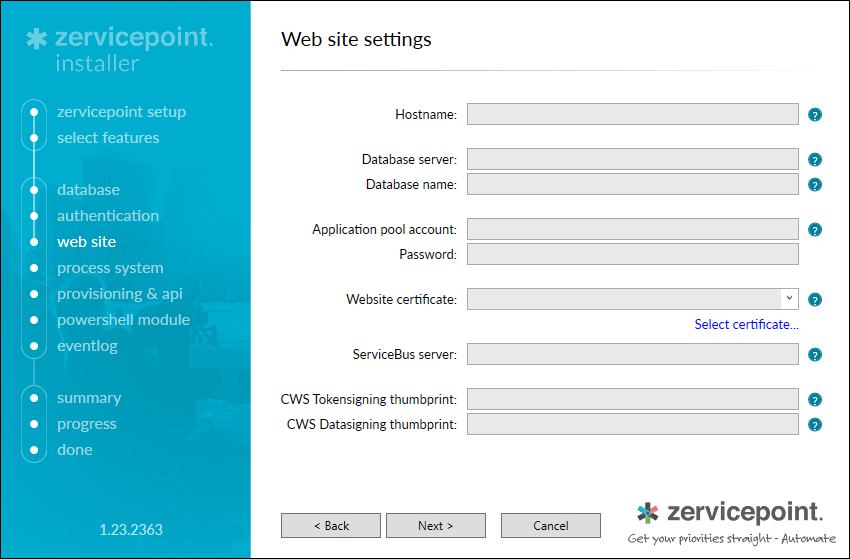
Task: Click the help icon next to Hostname
Action: tap(815, 115)
